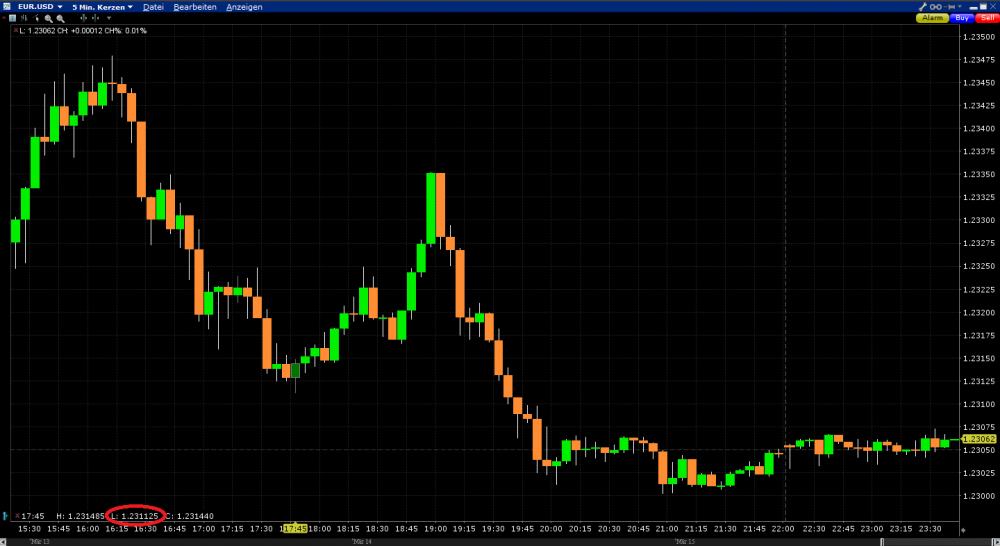Click the zoom out magnifier icon
Screen dimensions: 1000x546
[x=61, y=18]
